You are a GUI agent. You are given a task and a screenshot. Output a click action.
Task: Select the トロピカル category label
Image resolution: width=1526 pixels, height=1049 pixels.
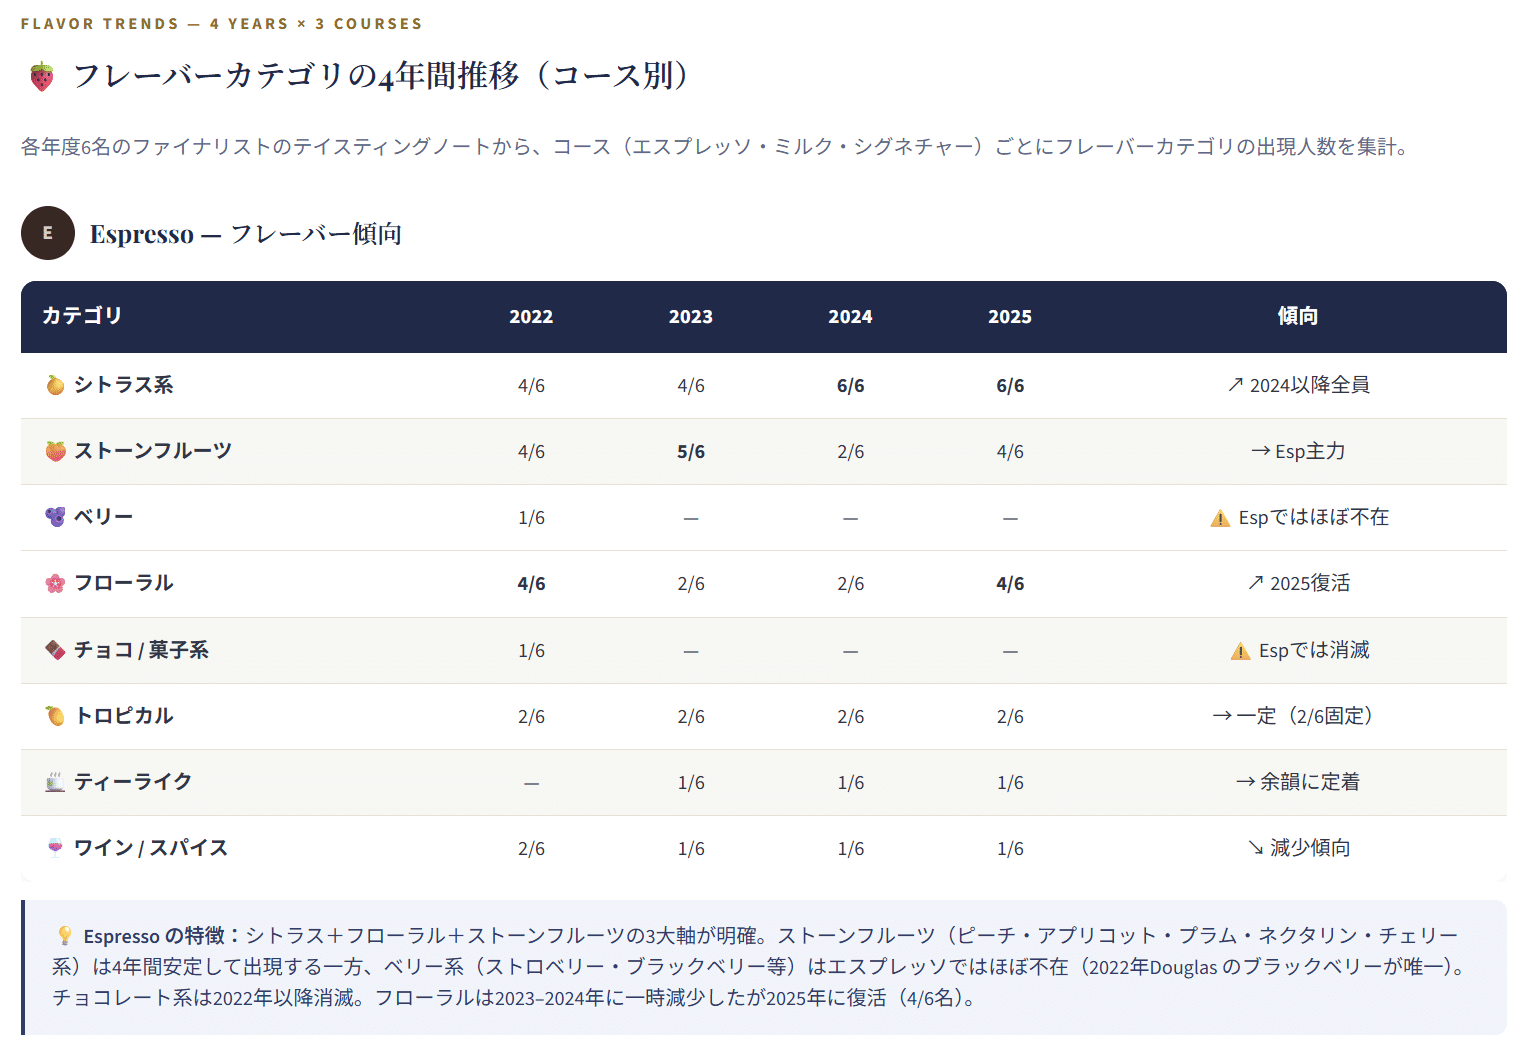pyautogui.click(x=124, y=716)
